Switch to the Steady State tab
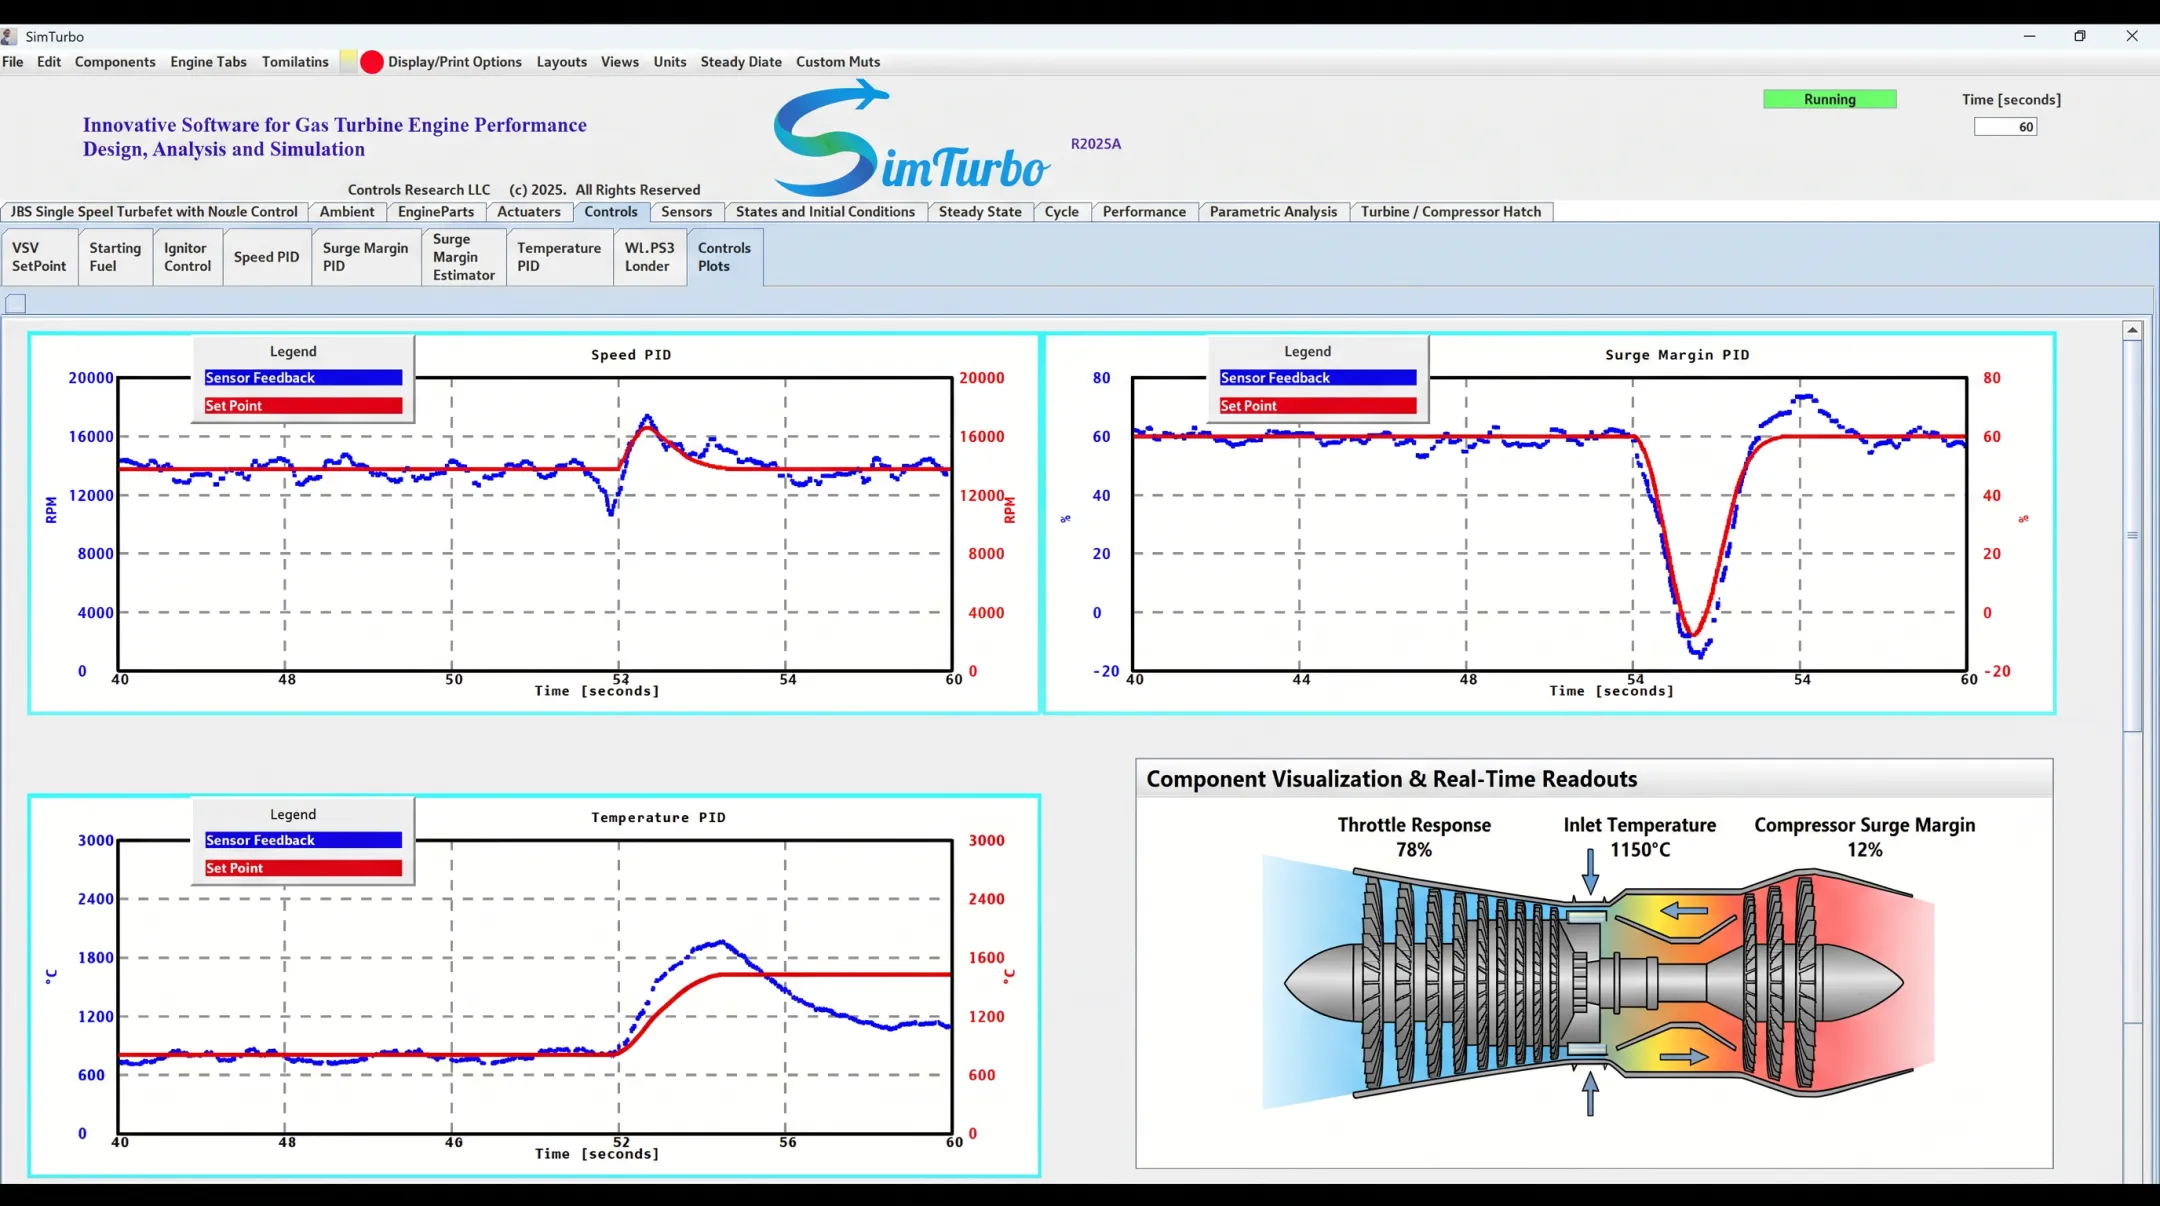This screenshot has width=2160, height=1206. [980, 212]
